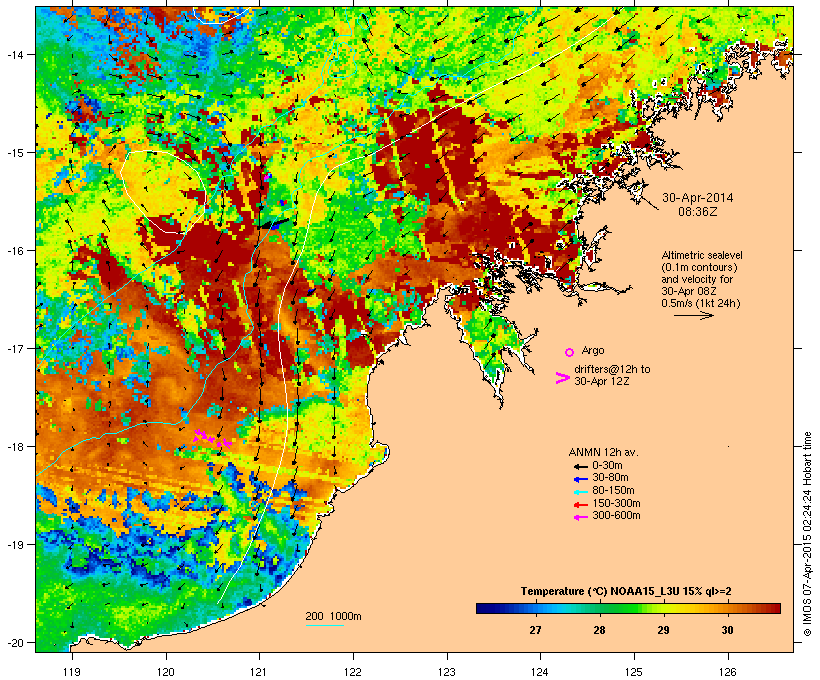Click the 300-600m depth label
Image resolution: width=820 pixels, height=680 pixels.
click(616, 516)
